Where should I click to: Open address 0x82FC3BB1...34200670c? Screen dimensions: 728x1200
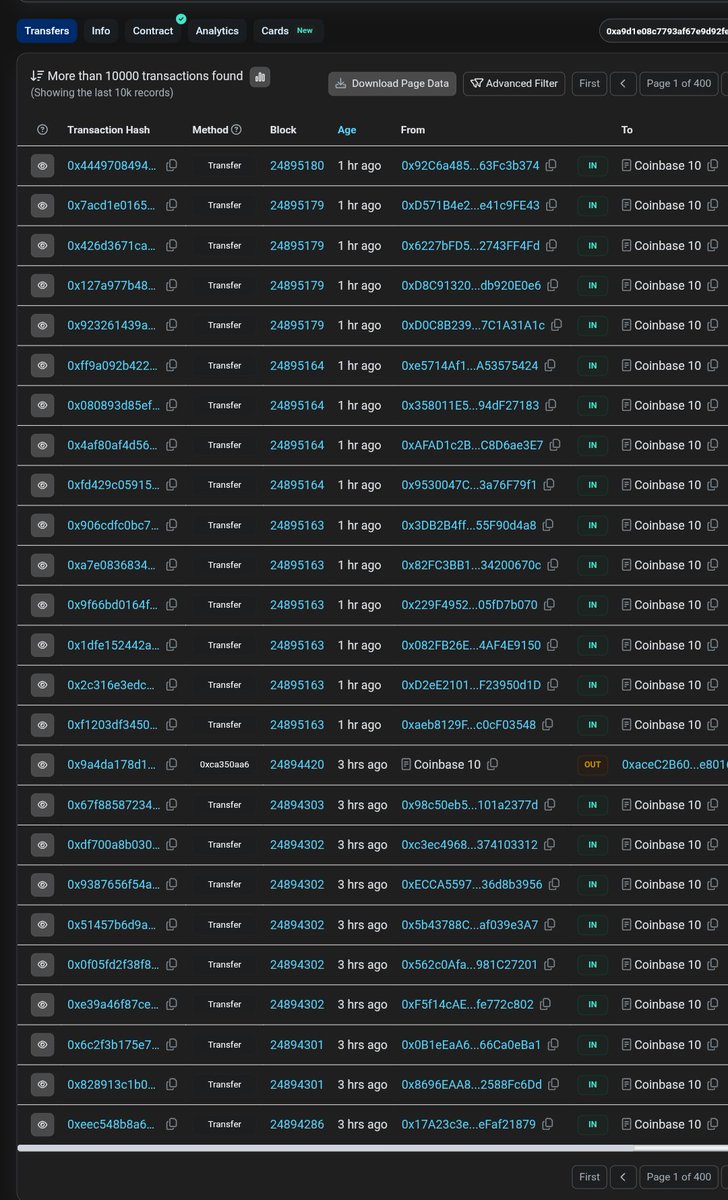point(471,565)
